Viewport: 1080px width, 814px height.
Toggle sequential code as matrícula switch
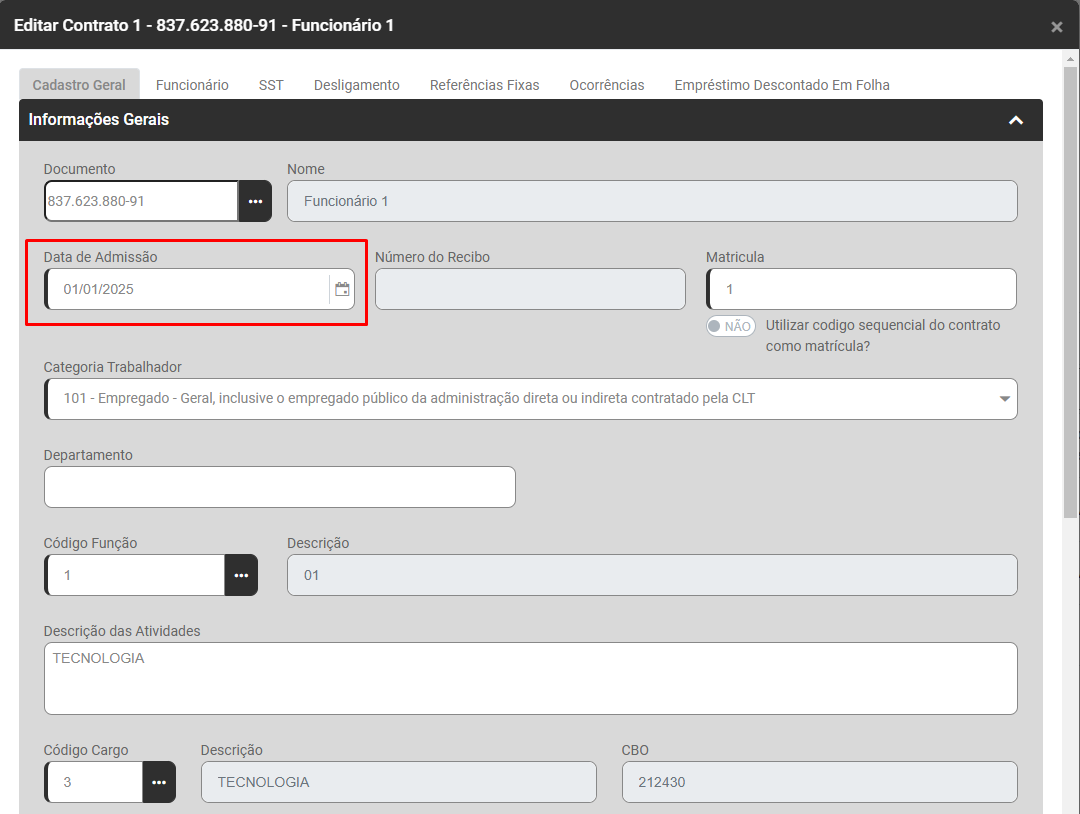click(x=730, y=326)
